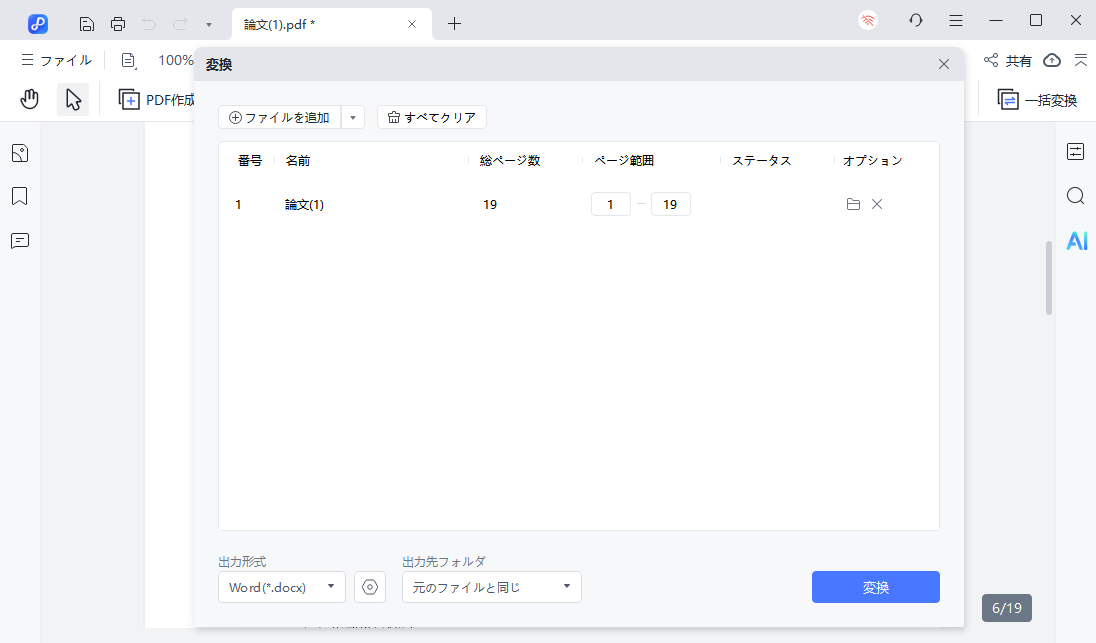Expand the Word(*.docx) output format dropdown
This screenshot has height=643, width=1096.
click(330, 587)
